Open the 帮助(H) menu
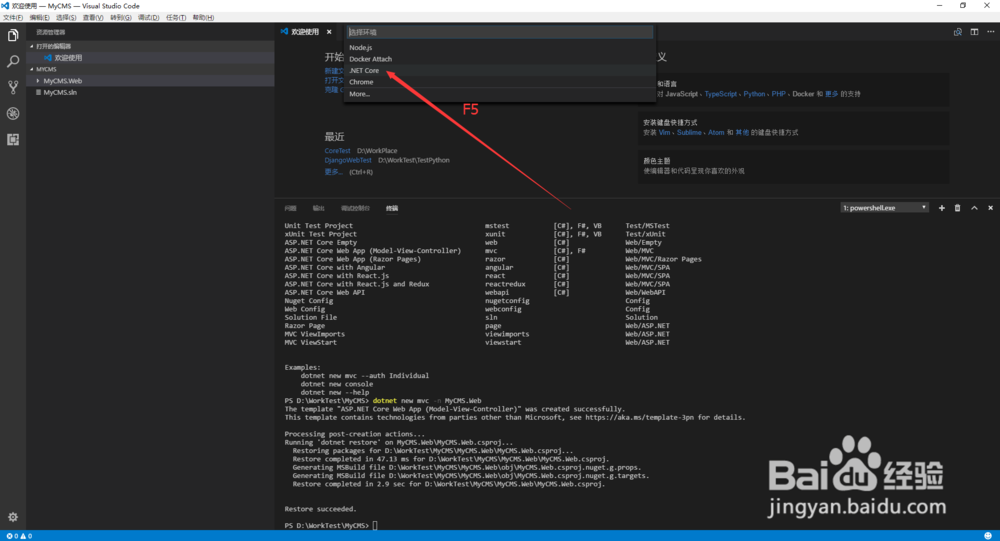This screenshot has width=1000, height=541. pos(203,18)
